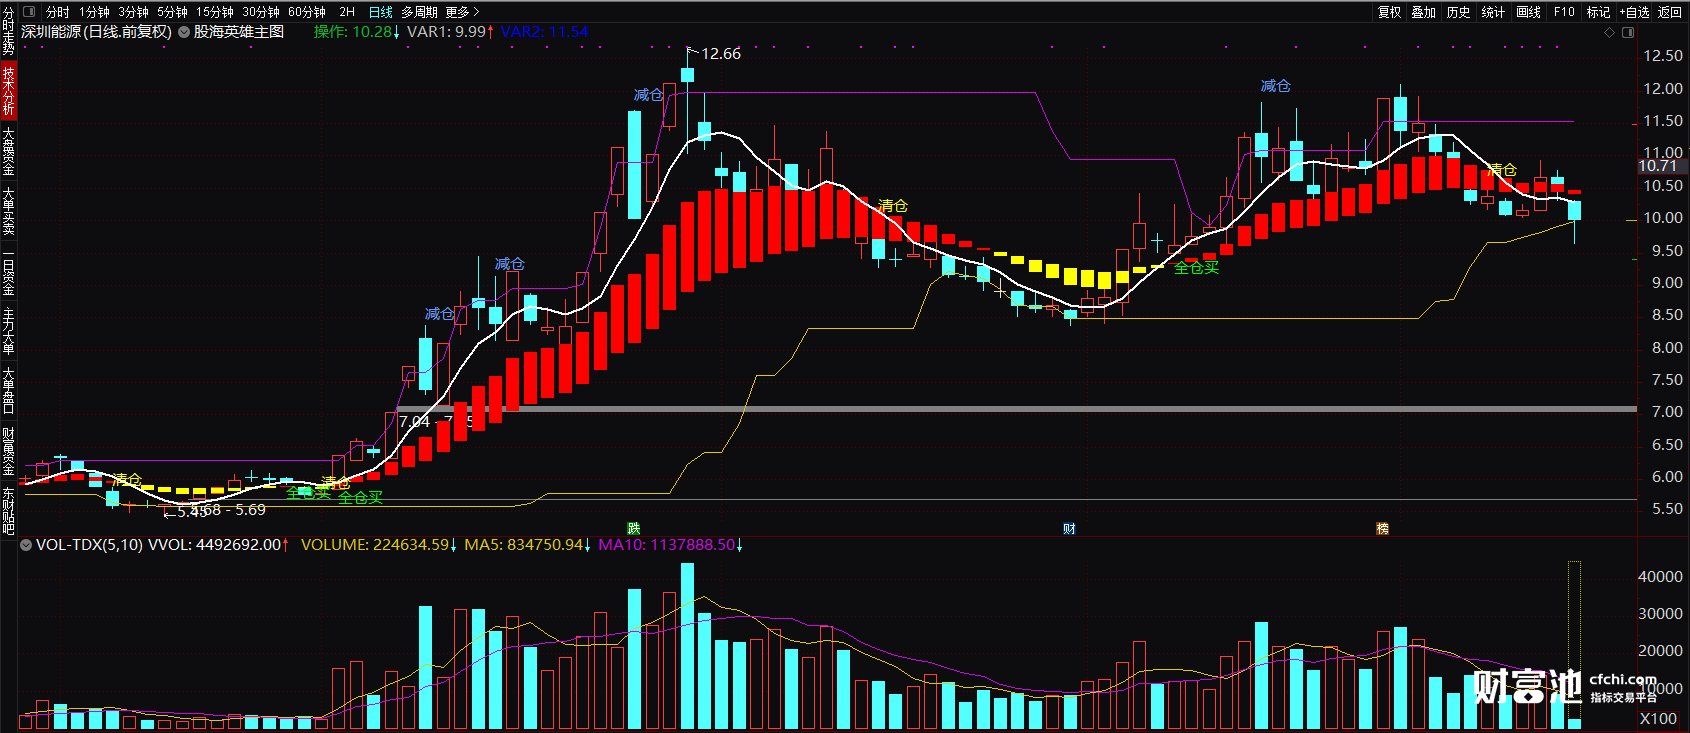Select the 日线 daily period
The image size is (1690, 733).
(381, 12)
